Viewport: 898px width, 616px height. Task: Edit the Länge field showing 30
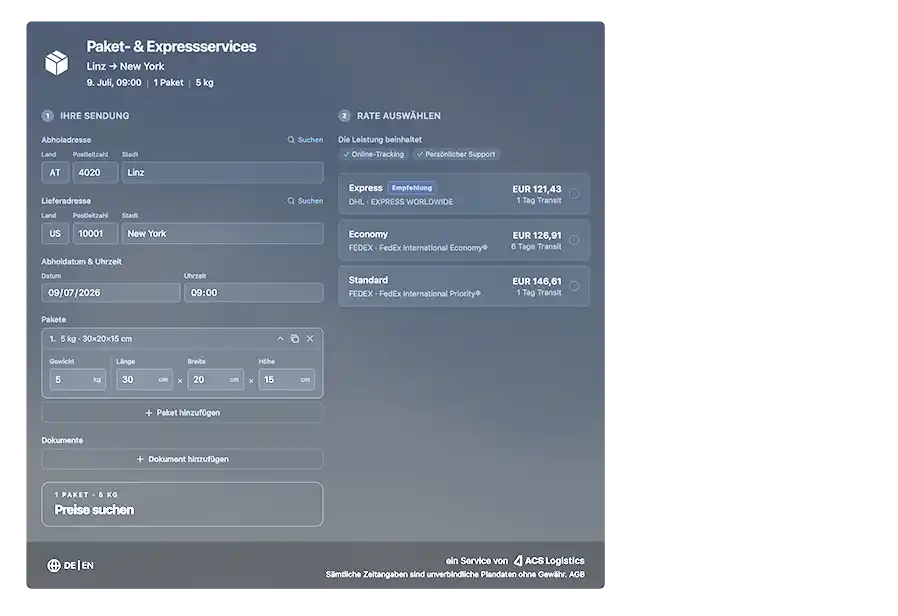click(144, 380)
